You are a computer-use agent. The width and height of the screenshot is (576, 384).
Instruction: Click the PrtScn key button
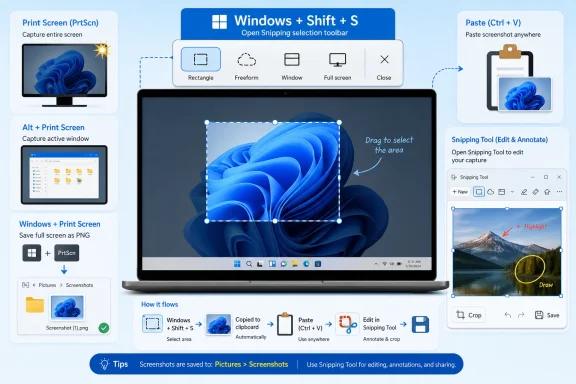(x=66, y=253)
